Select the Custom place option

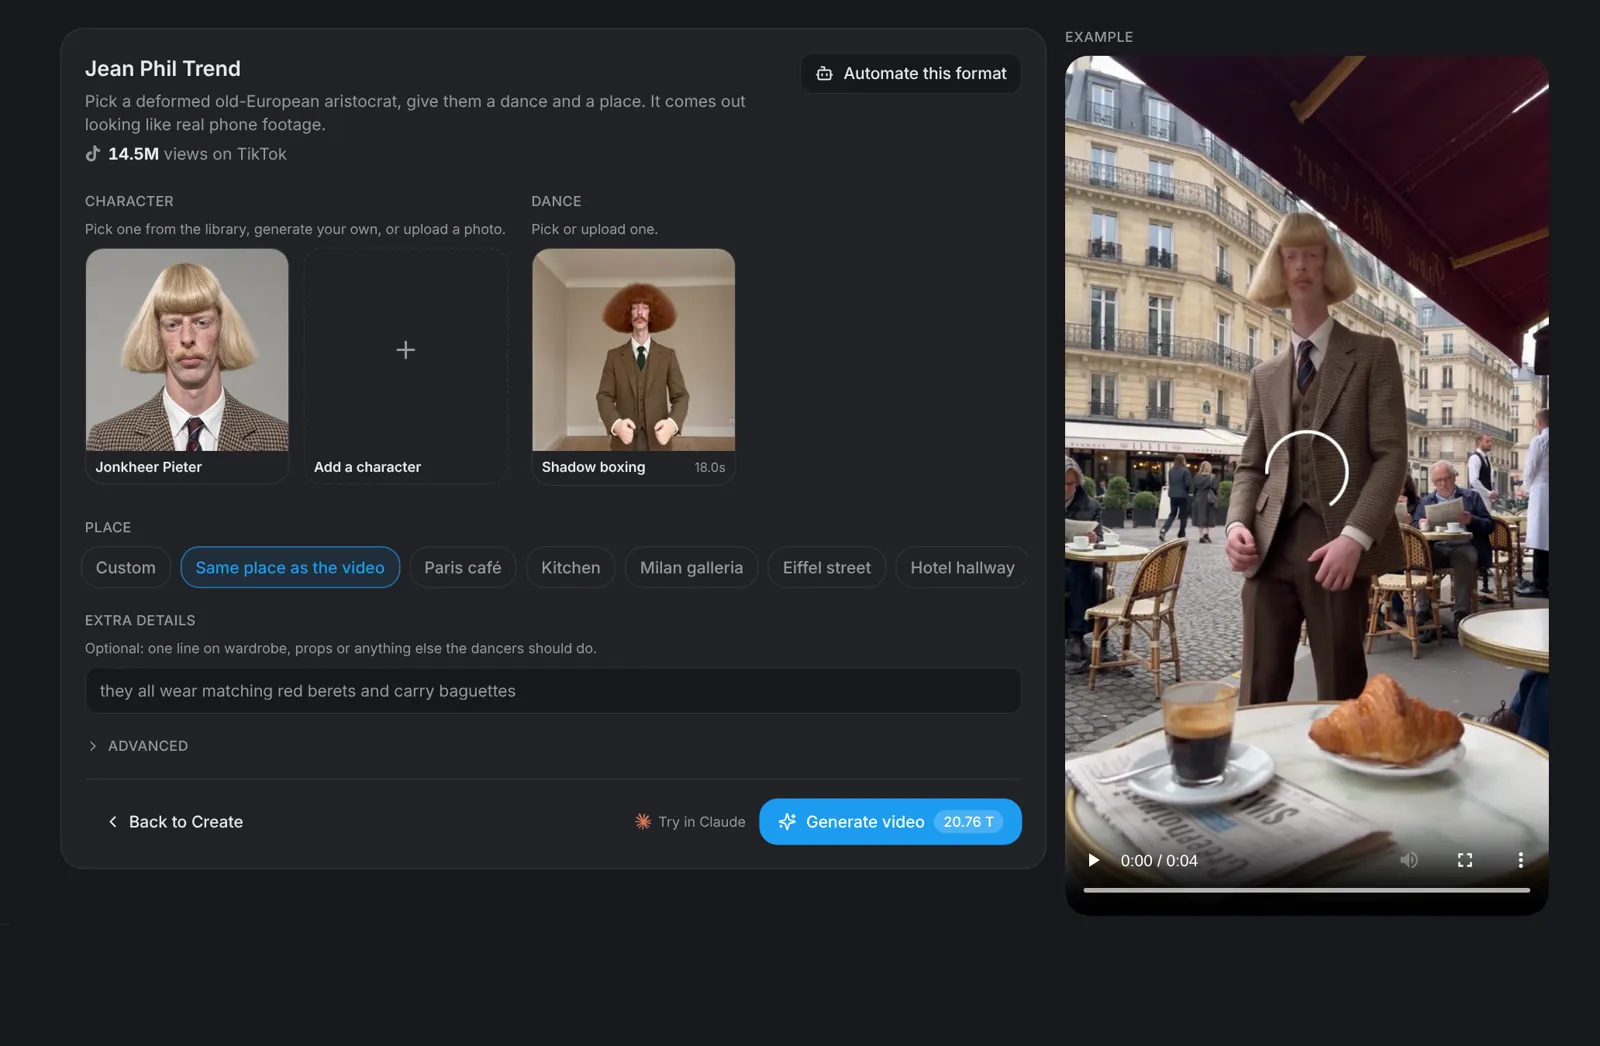[x=126, y=567]
